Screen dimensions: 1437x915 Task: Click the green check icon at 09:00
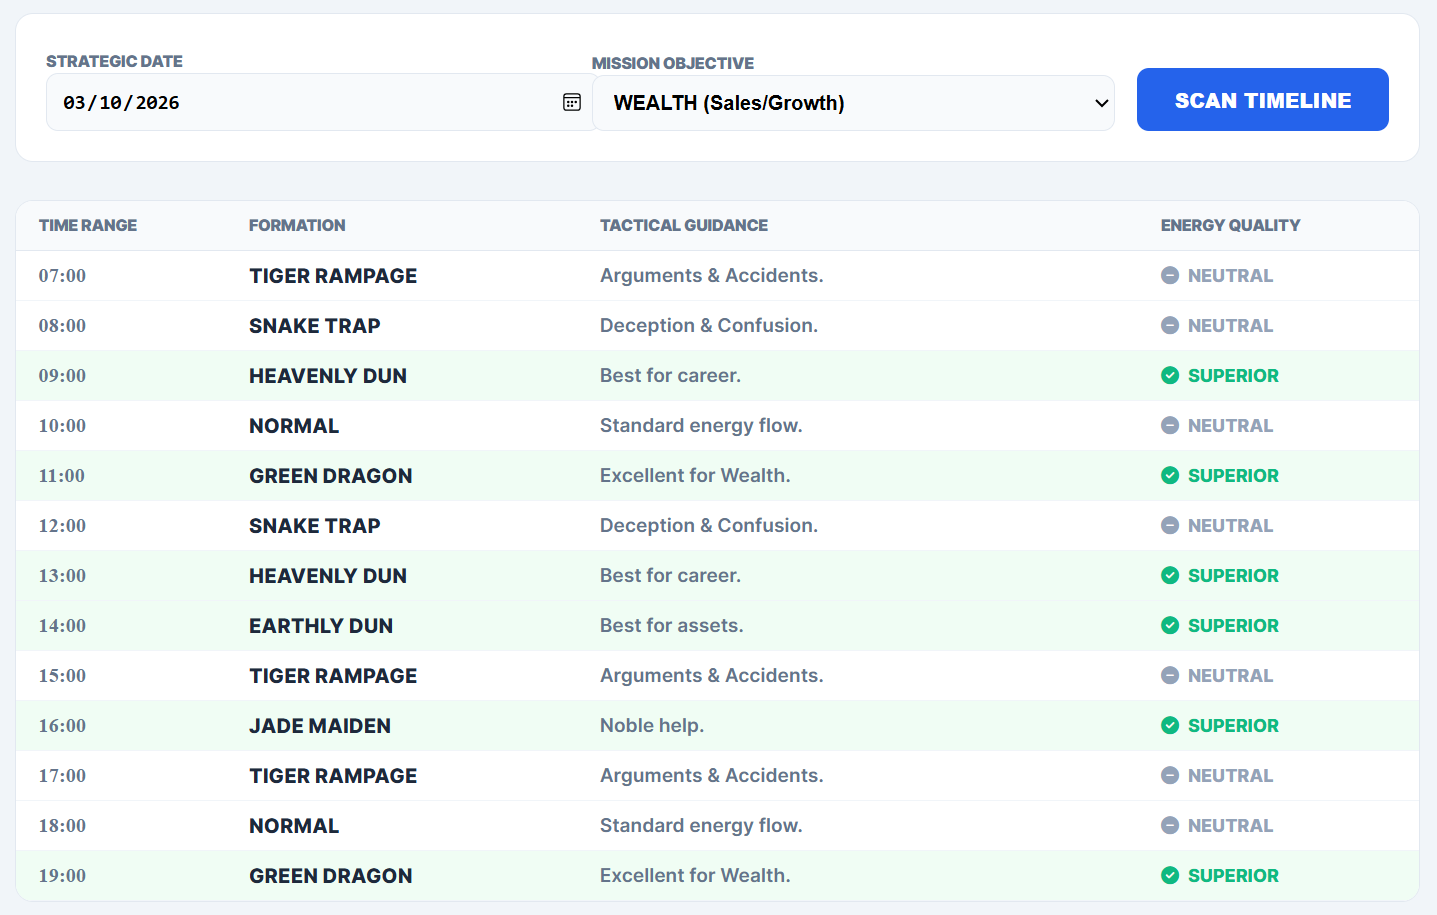[x=1169, y=376]
